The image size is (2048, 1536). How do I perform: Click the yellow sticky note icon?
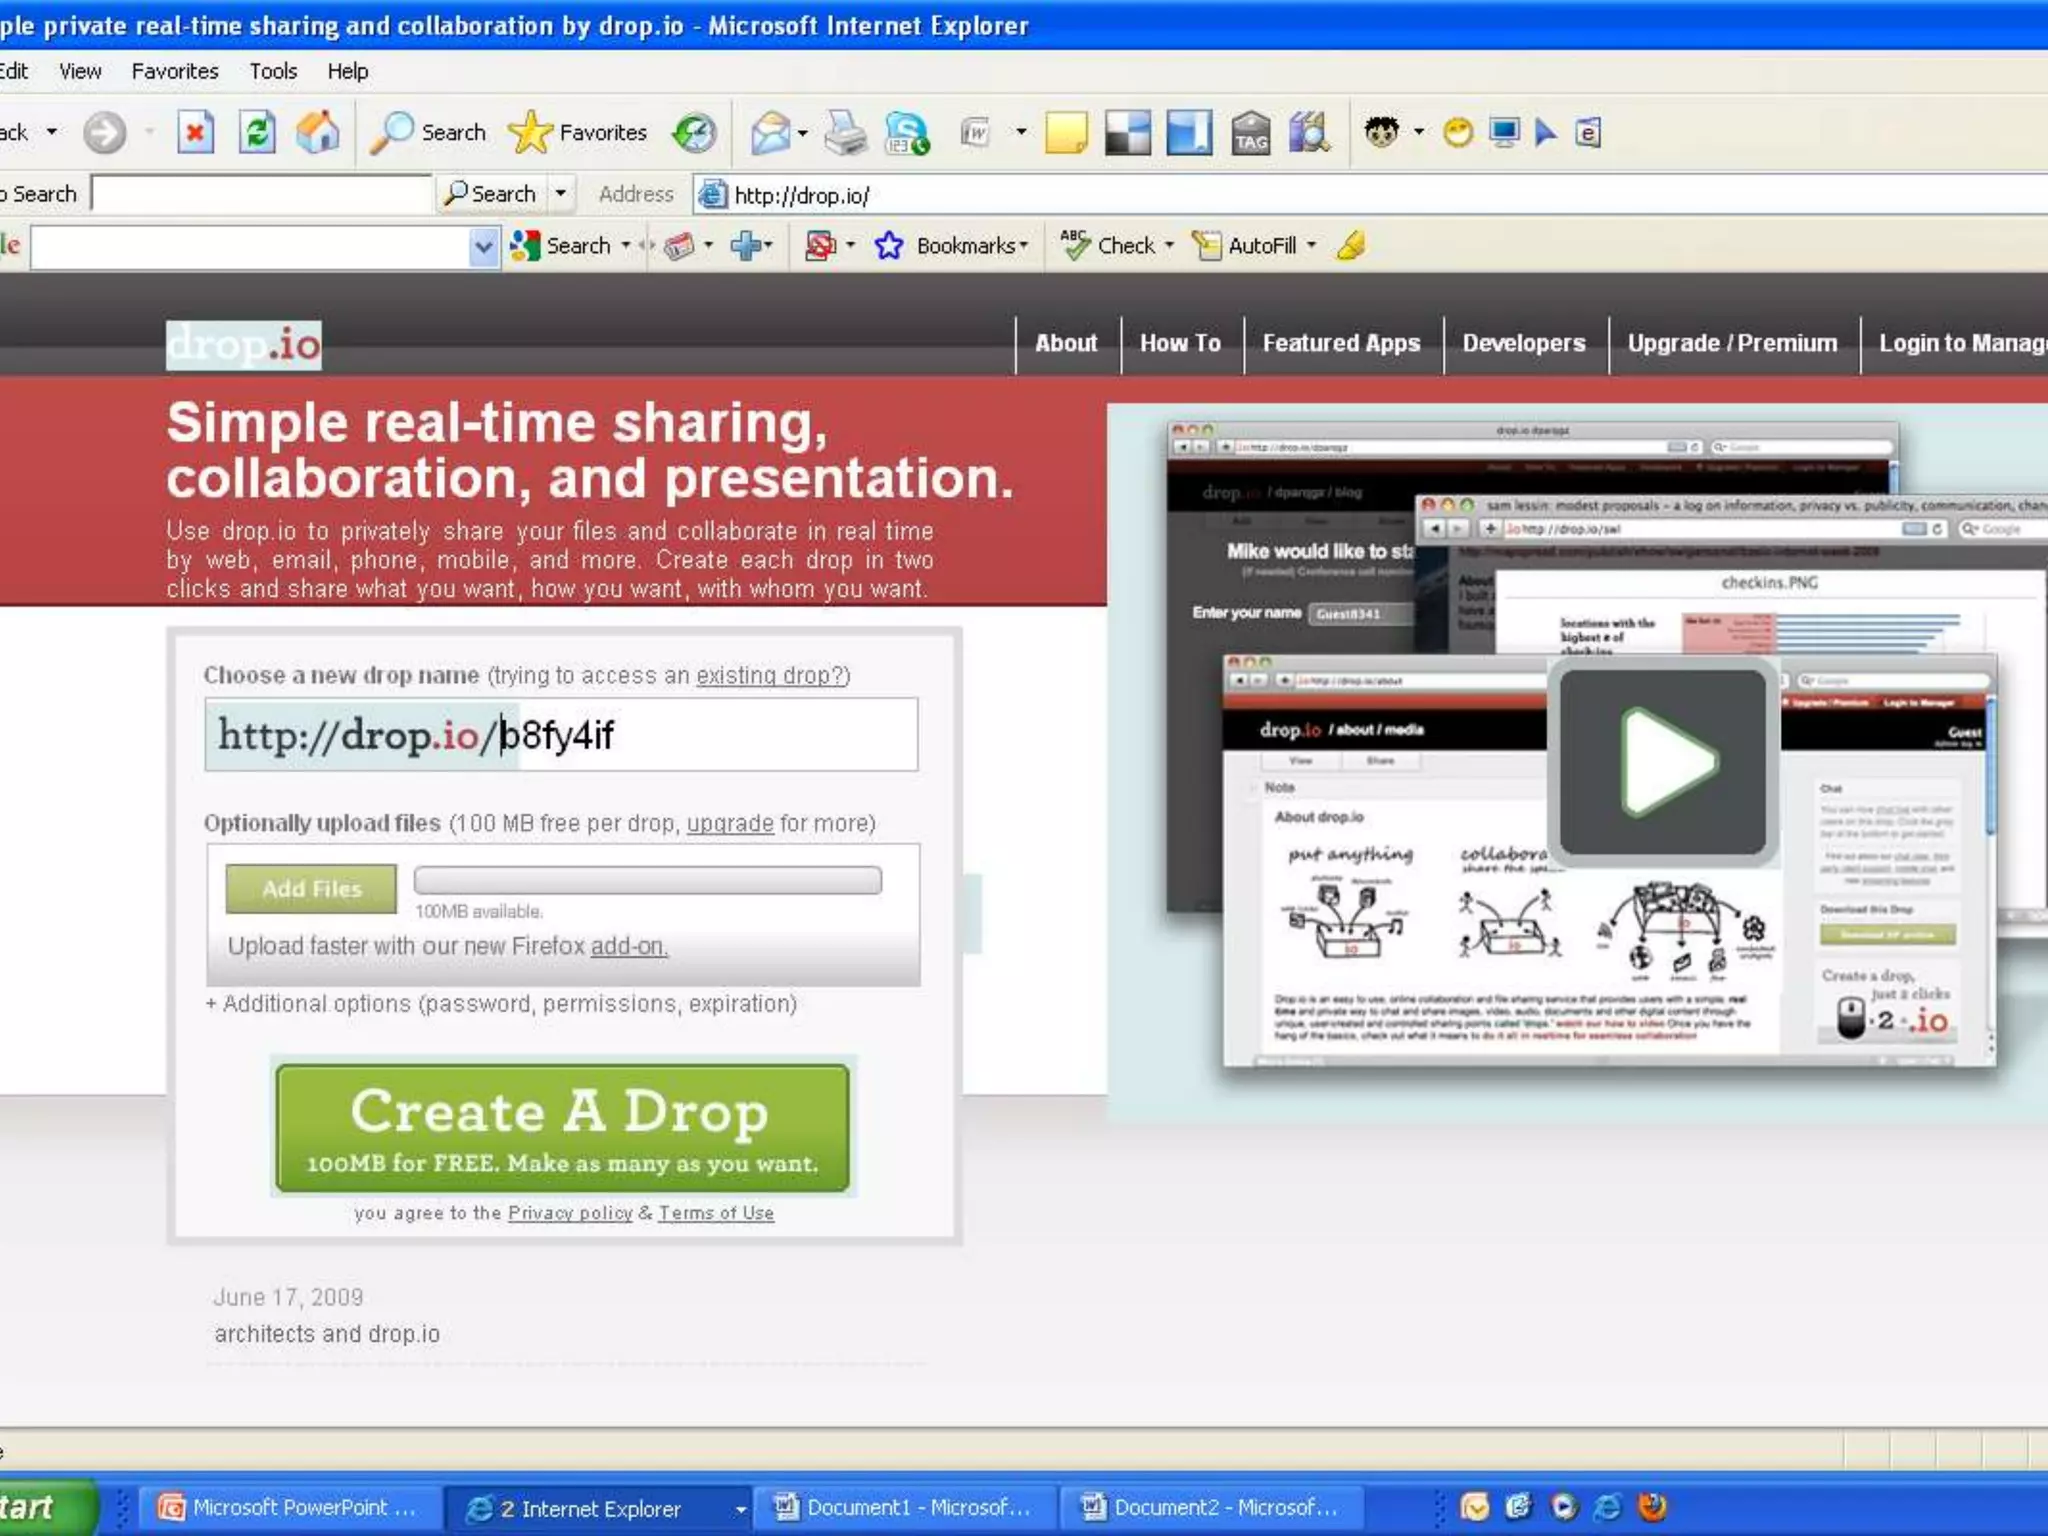(x=1066, y=132)
